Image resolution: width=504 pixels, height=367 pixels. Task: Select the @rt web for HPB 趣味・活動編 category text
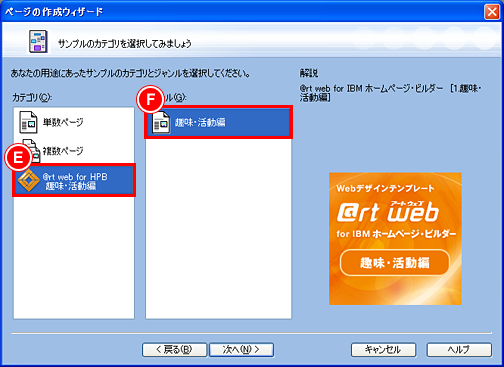point(75,181)
